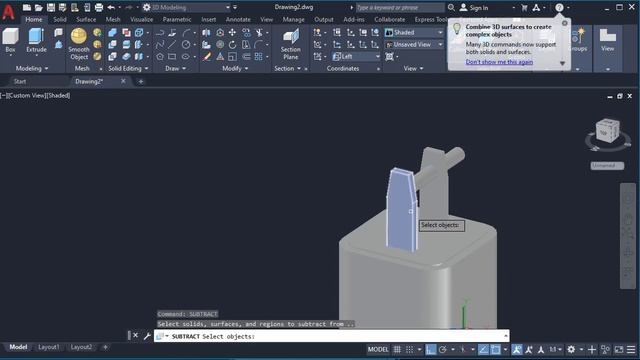Screen dimensions: 640x360
Task: Click the SUBTRACT command line input
Action: pos(331,336)
